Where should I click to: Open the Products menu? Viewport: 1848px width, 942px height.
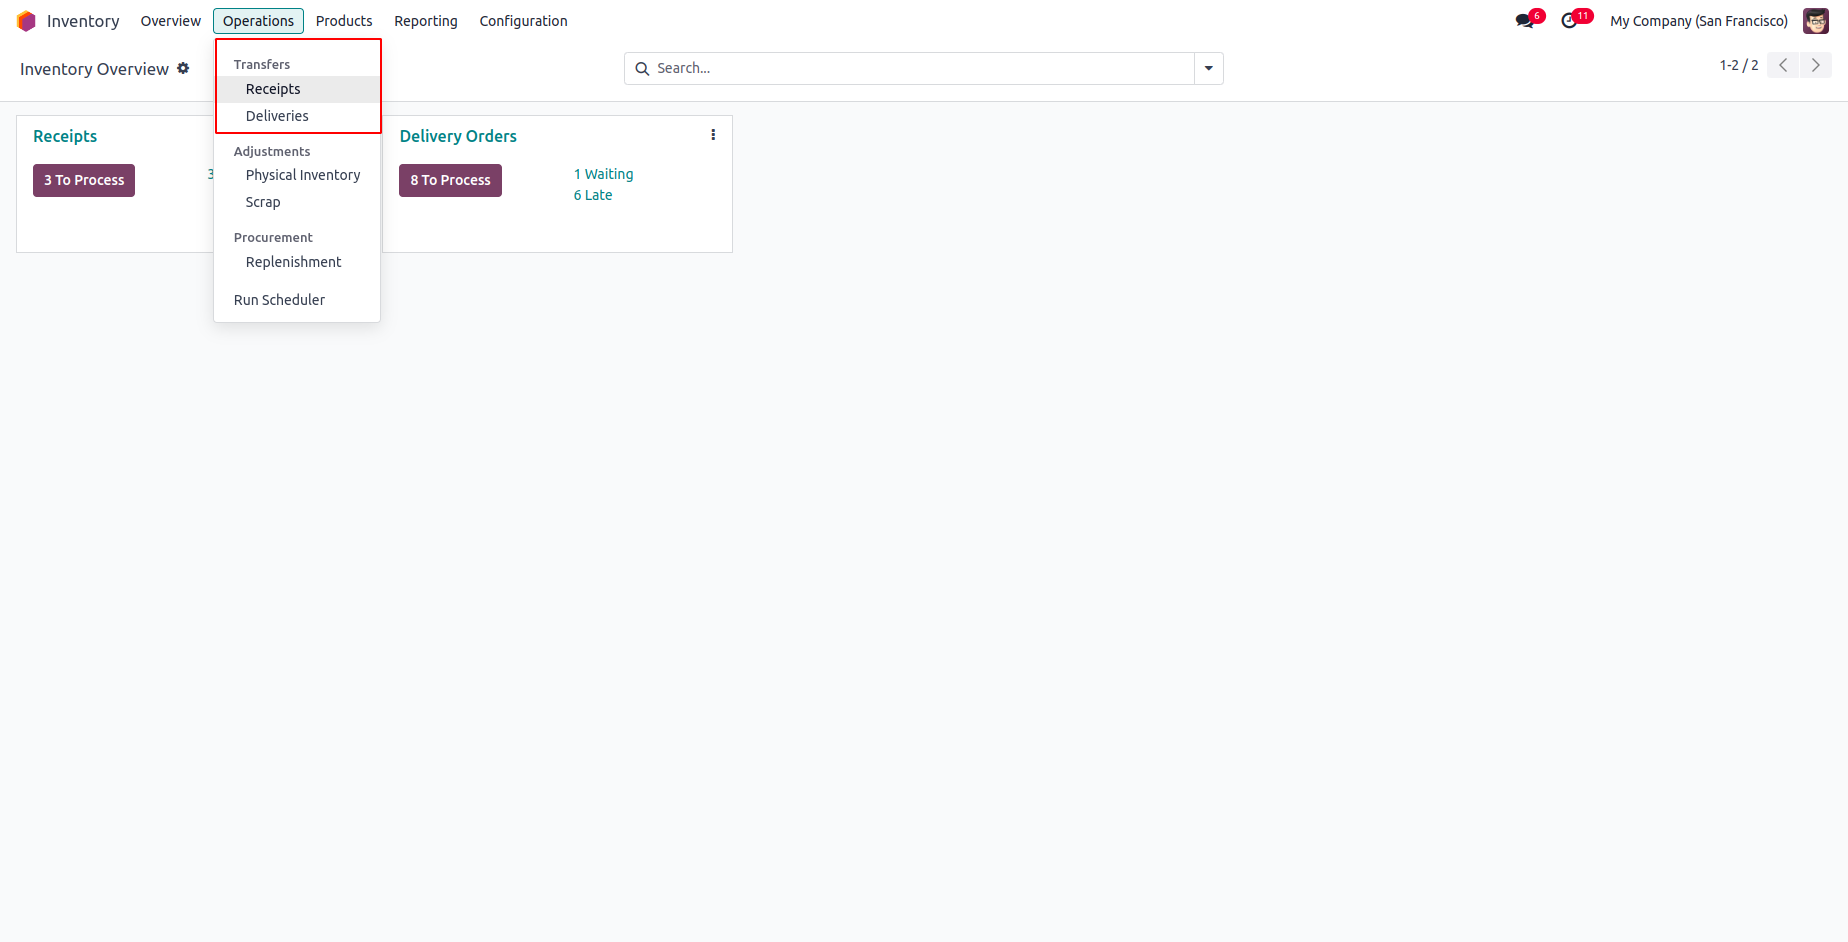(x=344, y=21)
